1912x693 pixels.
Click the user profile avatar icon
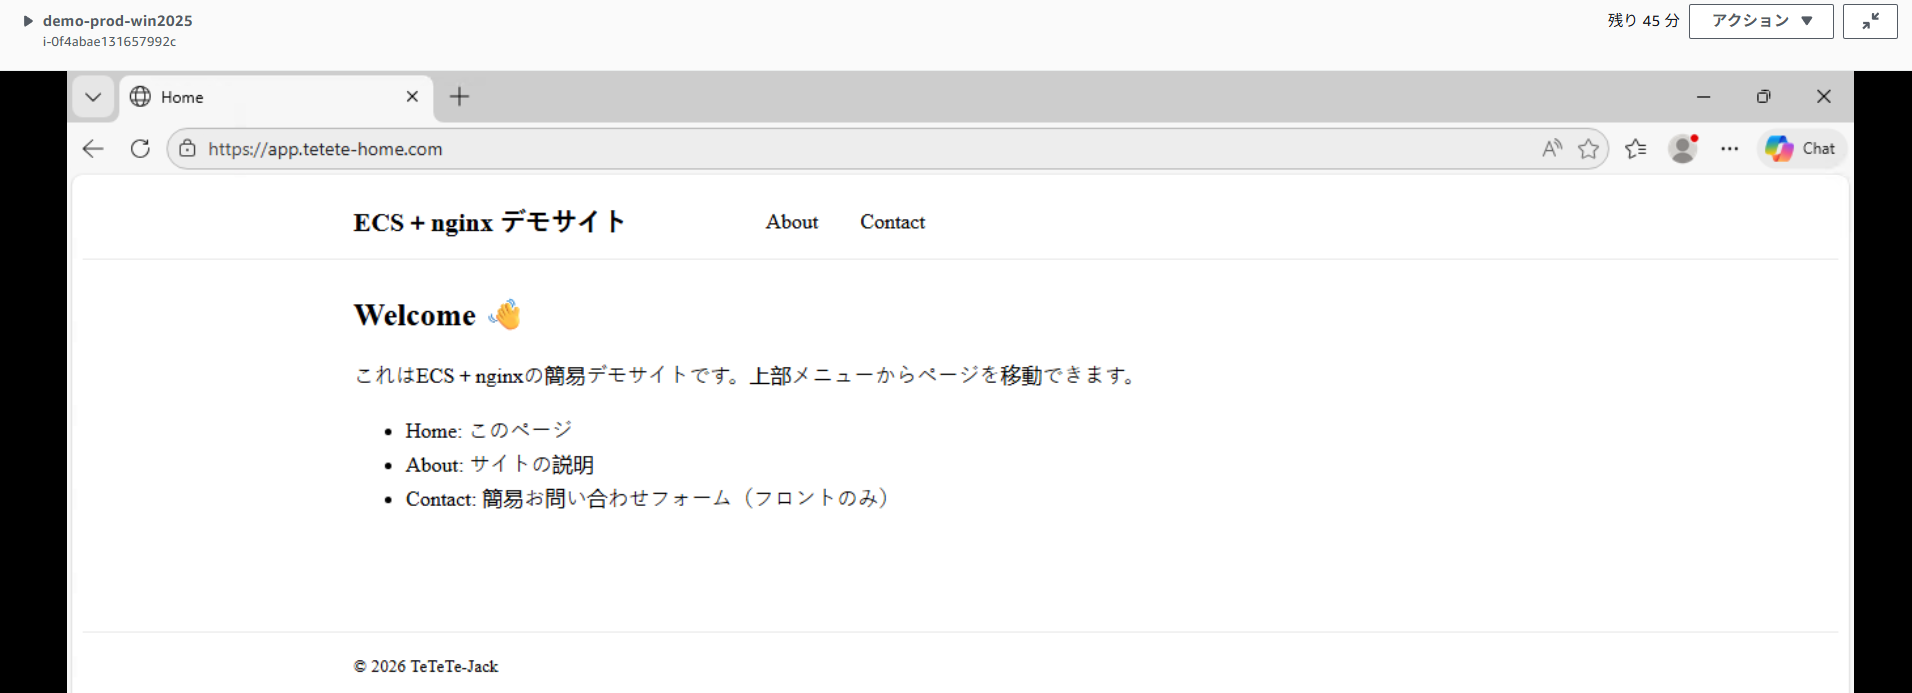coord(1683,149)
